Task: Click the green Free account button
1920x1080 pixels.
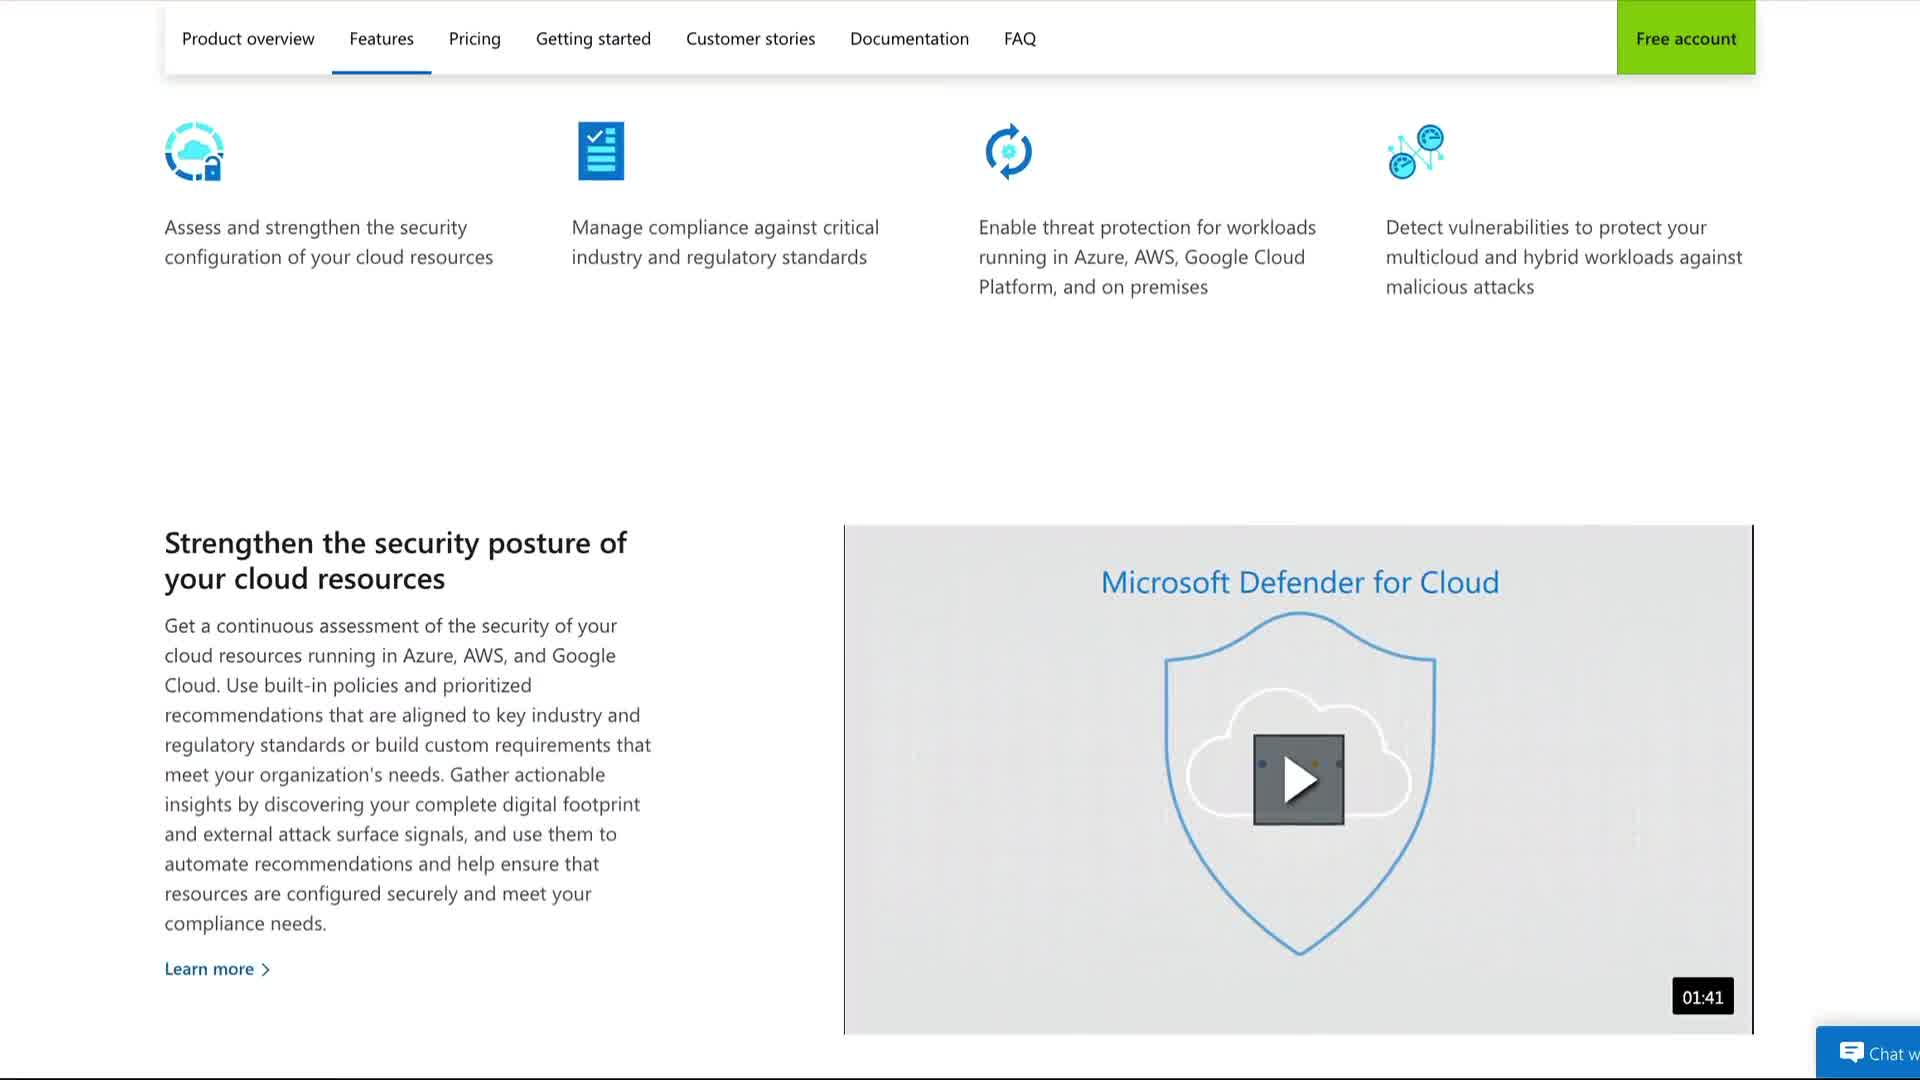Action: pos(1685,38)
